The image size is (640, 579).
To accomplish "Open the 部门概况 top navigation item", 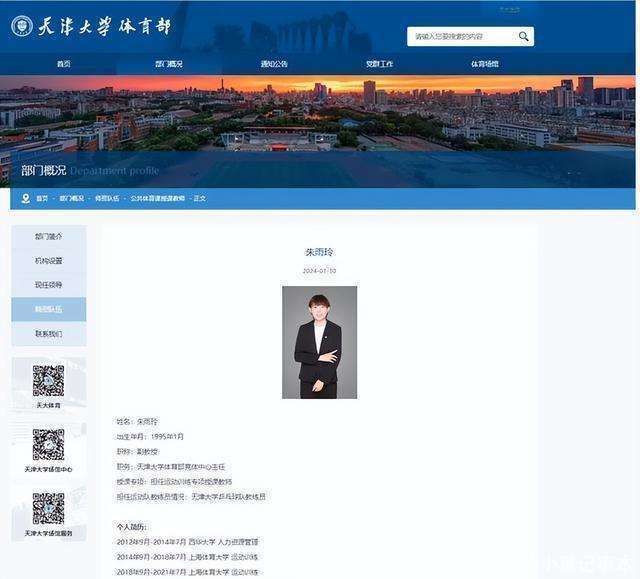I will coord(169,64).
